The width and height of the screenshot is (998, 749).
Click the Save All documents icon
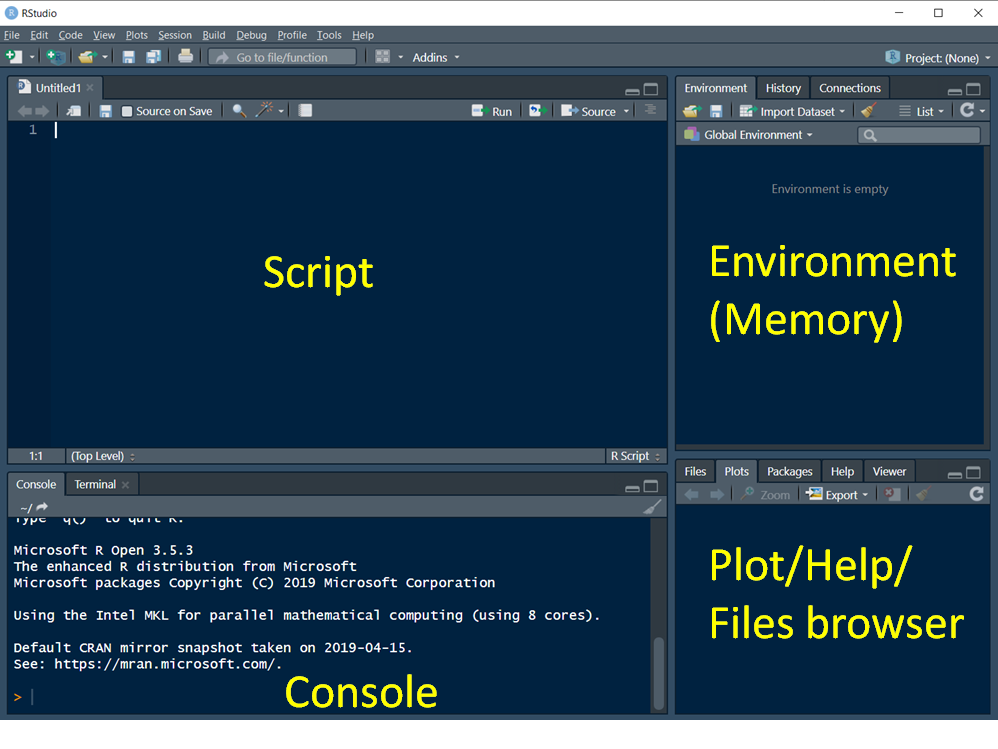[153, 57]
